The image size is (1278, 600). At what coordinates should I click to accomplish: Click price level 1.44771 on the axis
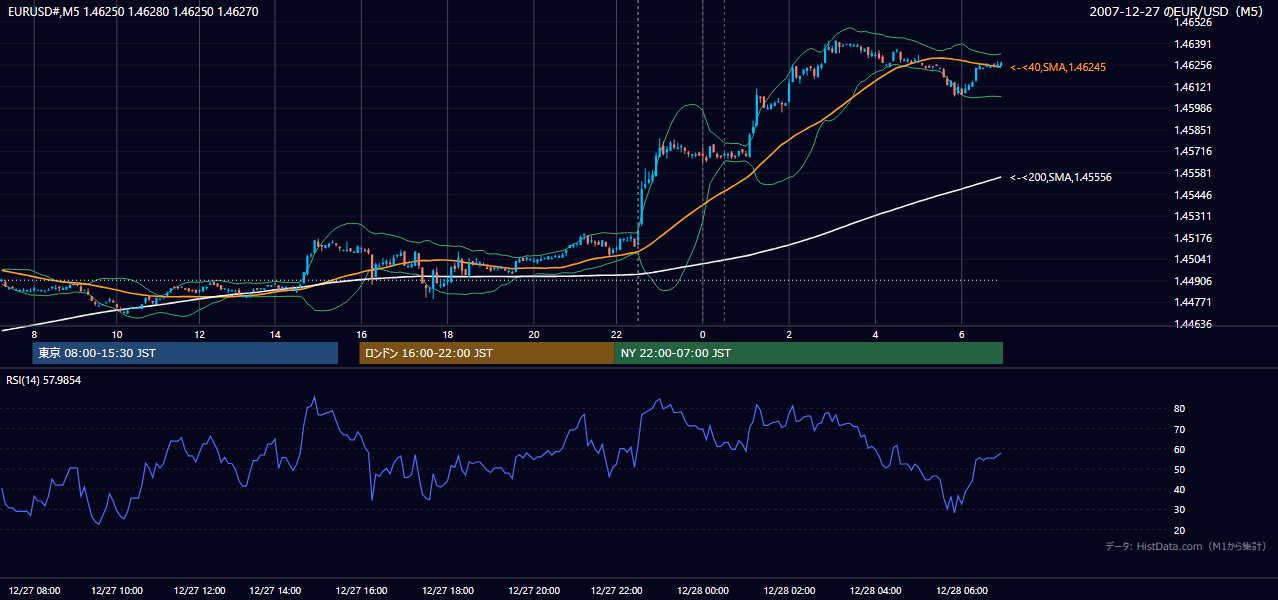click(1193, 302)
